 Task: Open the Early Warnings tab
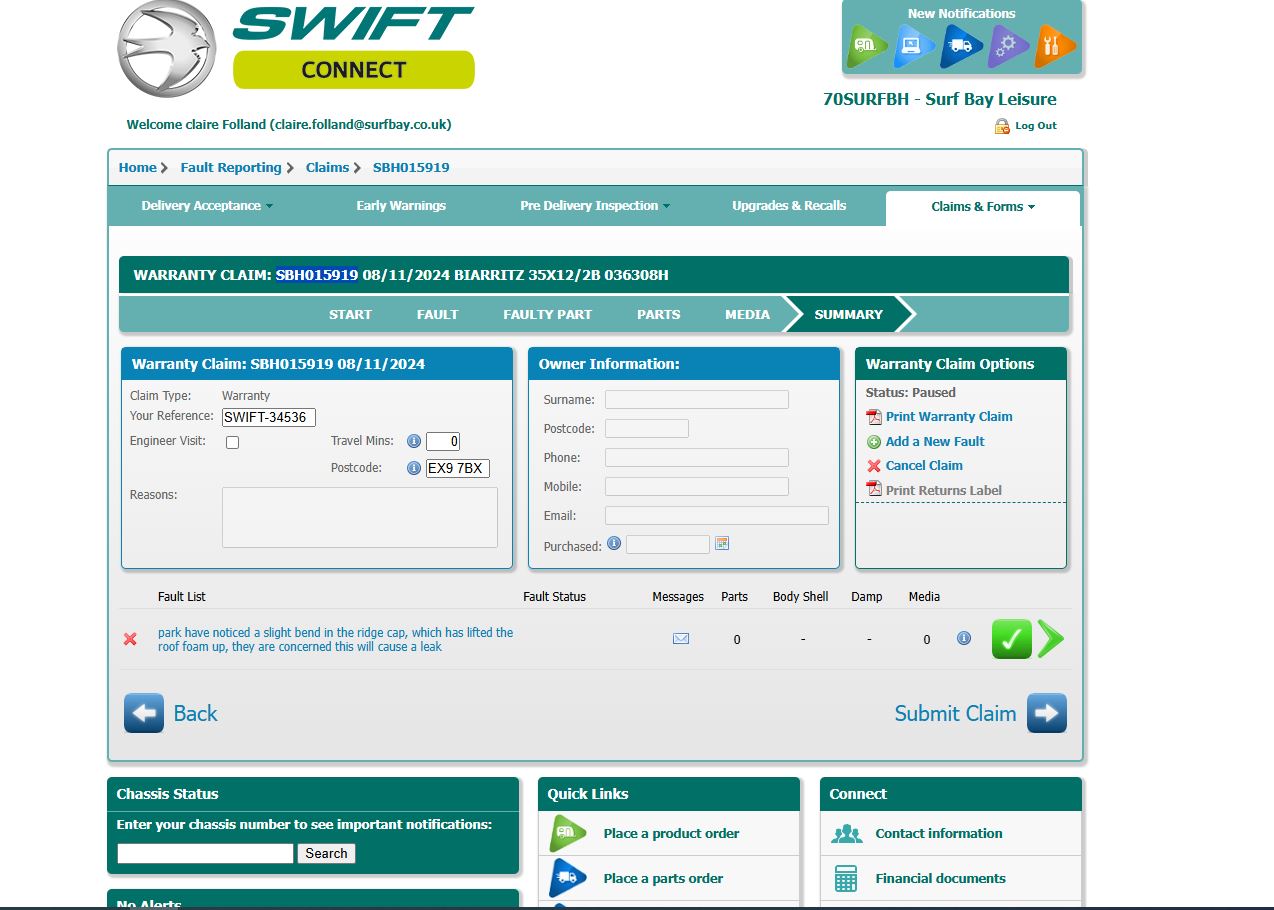pyautogui.click(x=401, y=206)
